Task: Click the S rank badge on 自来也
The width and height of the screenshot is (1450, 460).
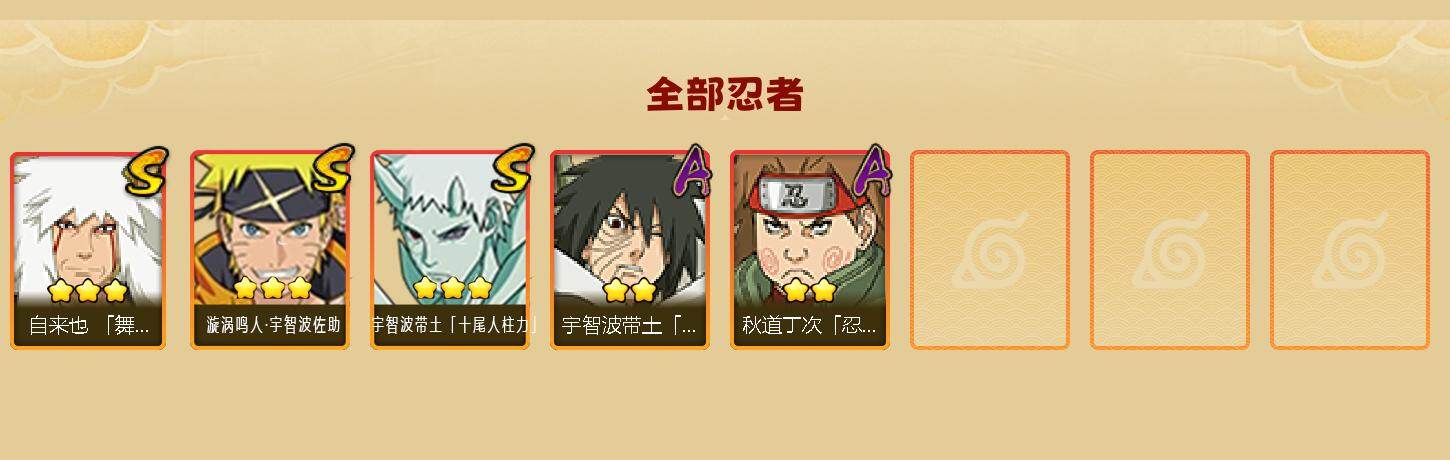Action: pyautogui.click(x=146, y=170)
